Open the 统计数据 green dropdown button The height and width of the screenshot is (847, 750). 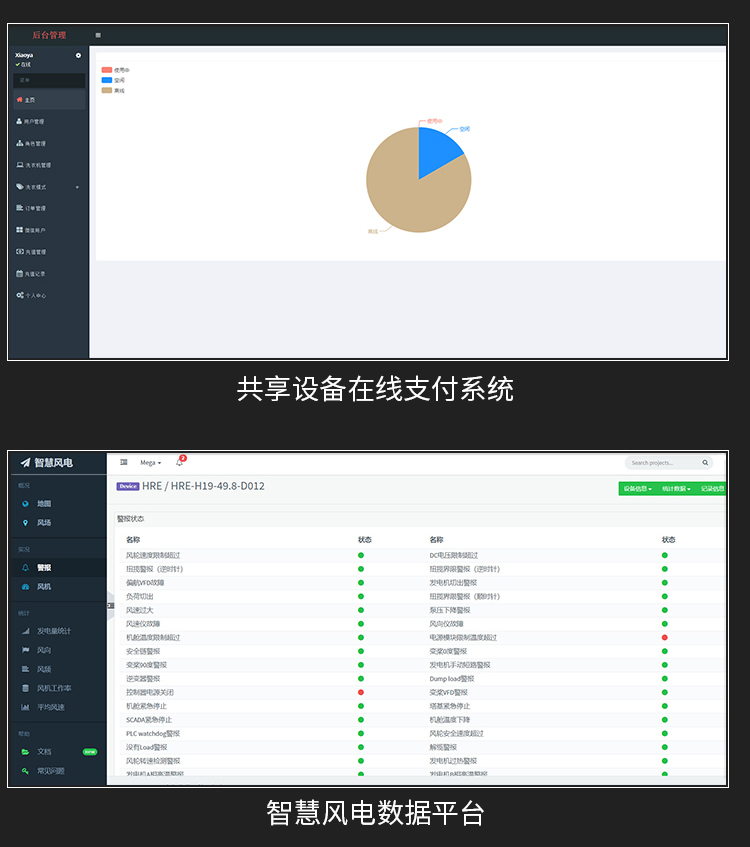tap(675, 489)
